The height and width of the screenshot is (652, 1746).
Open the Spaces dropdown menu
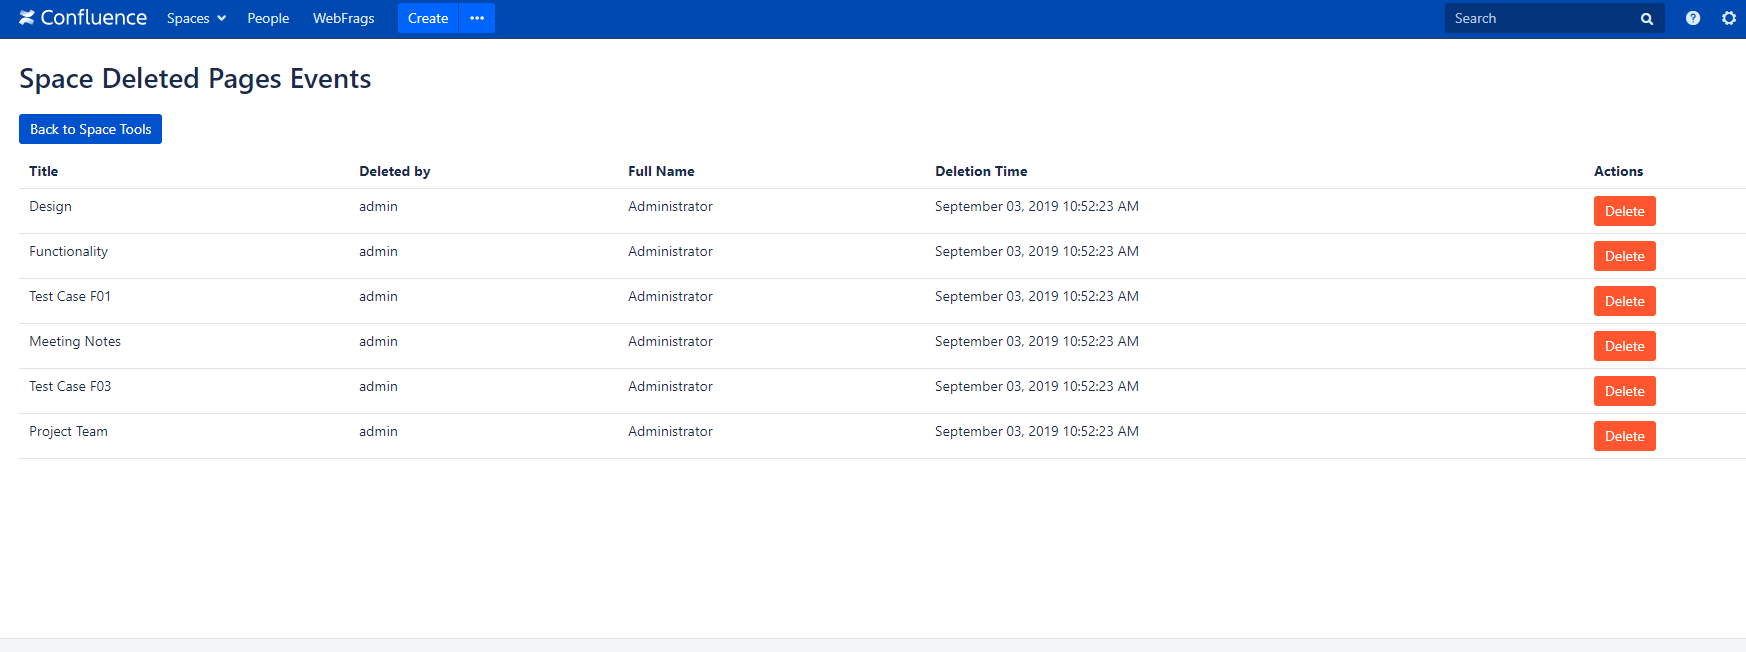pos(196,18)
